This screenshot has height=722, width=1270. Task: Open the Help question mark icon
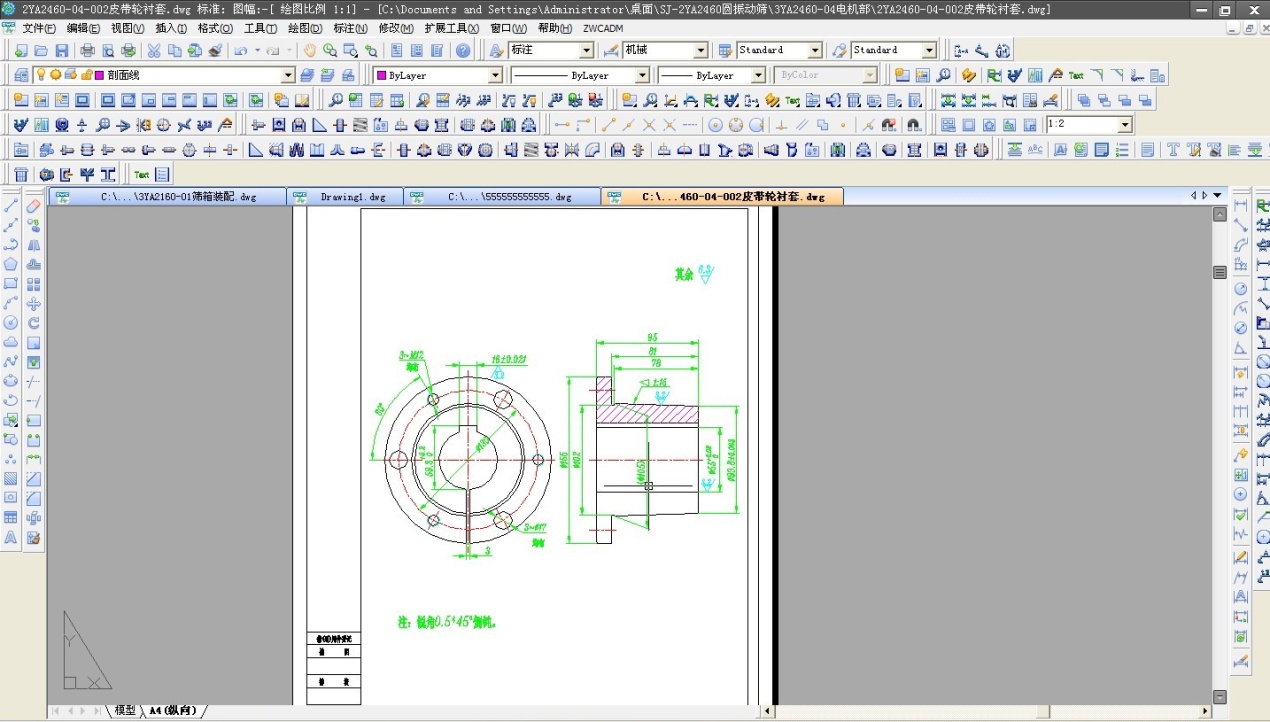click(x=463, y=50)
